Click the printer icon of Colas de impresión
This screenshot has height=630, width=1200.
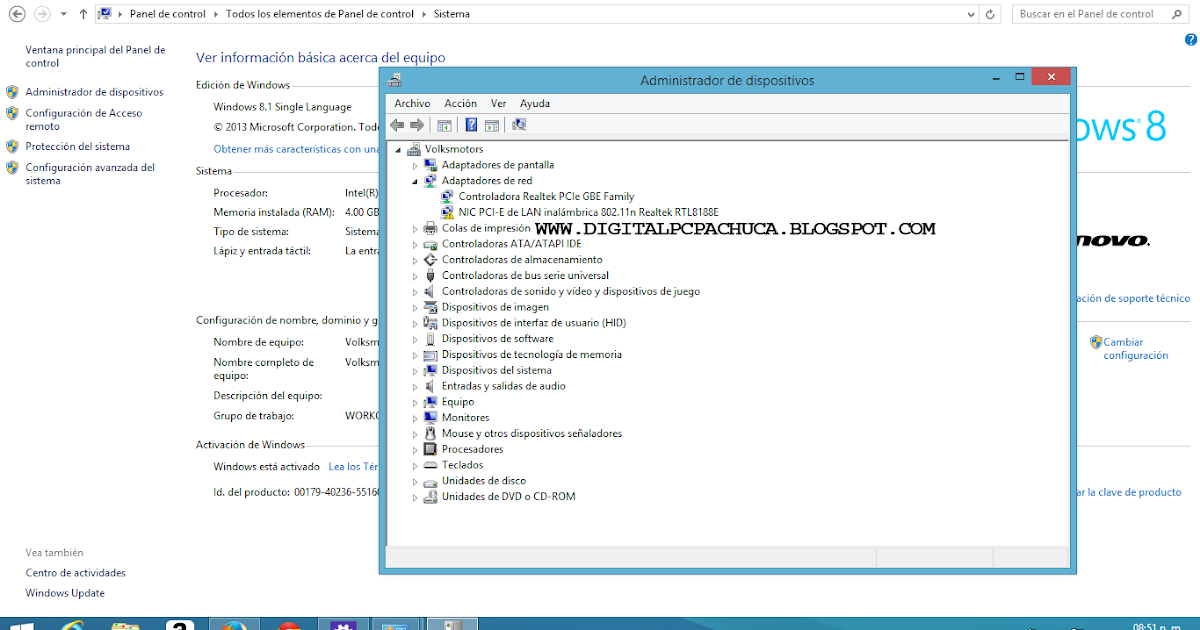[x=431, y=228]
